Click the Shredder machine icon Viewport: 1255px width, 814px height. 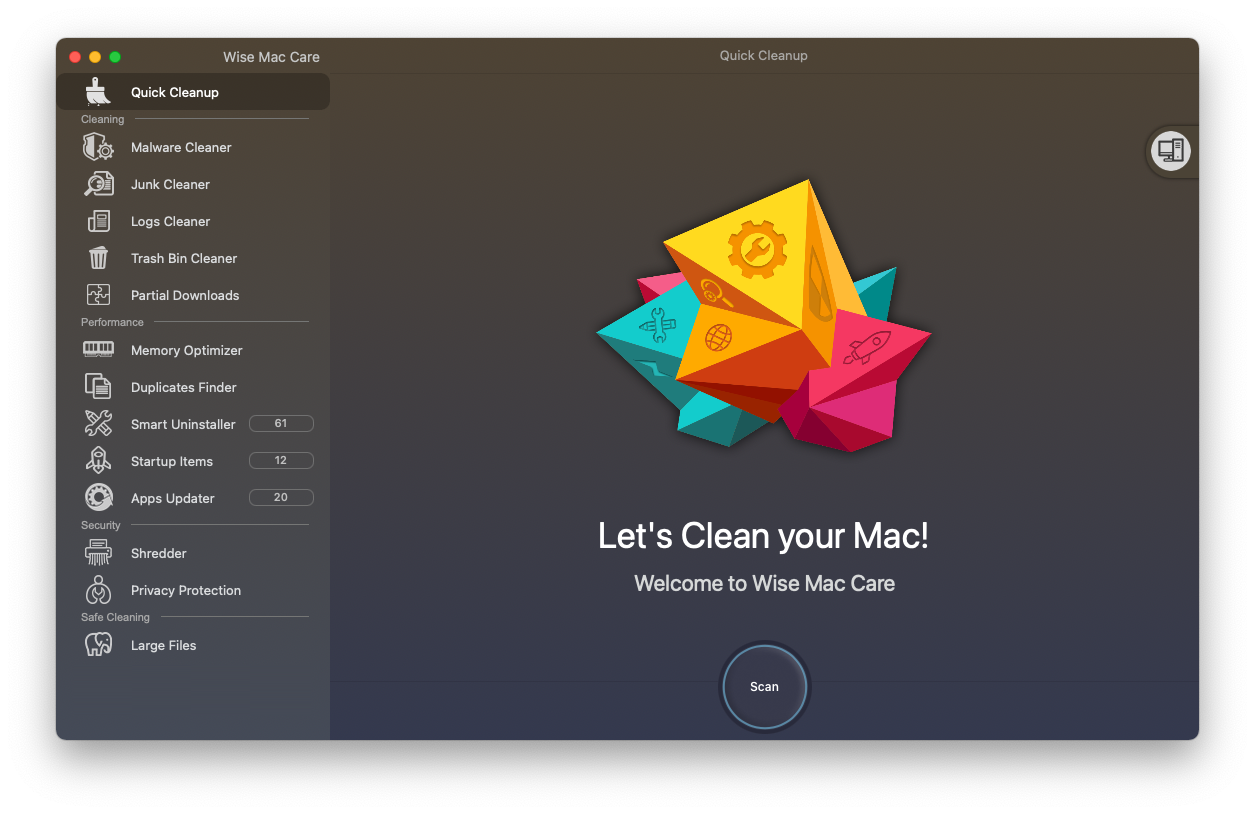[98, 553]
